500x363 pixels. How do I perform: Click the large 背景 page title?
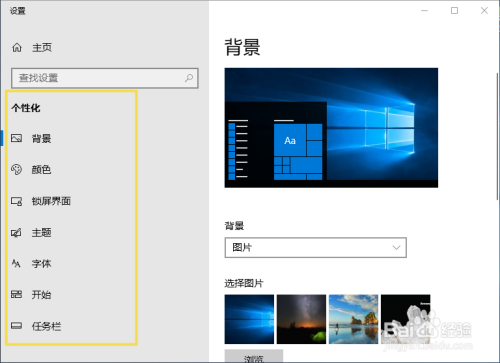[242, 47]
